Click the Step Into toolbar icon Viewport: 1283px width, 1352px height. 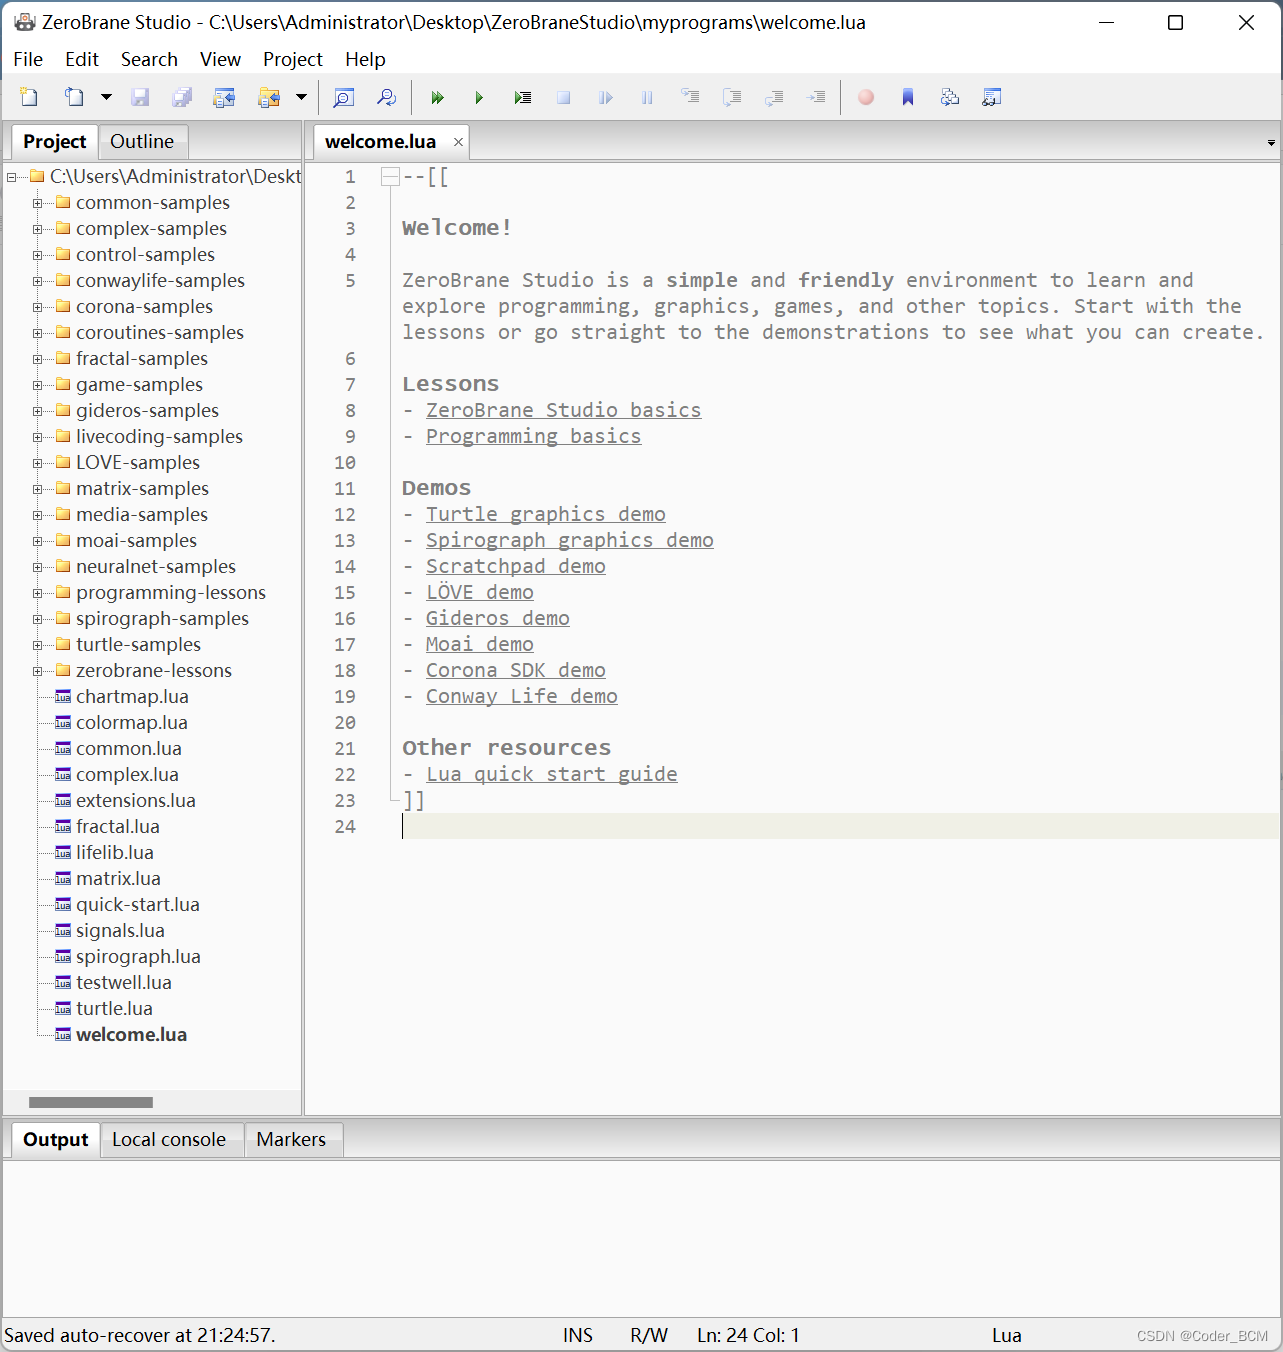[690, 97]
